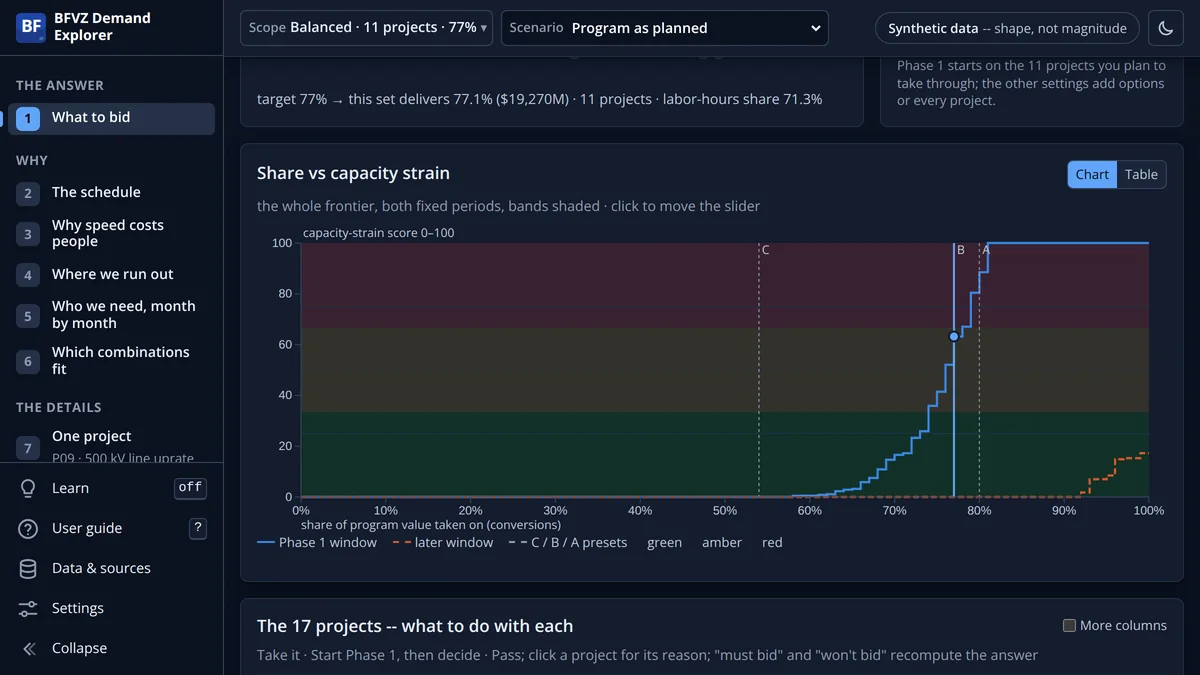Open What to bid section
Viewport: 1200px width, 675px height.
pyautogui.click(x=112, y=118)
